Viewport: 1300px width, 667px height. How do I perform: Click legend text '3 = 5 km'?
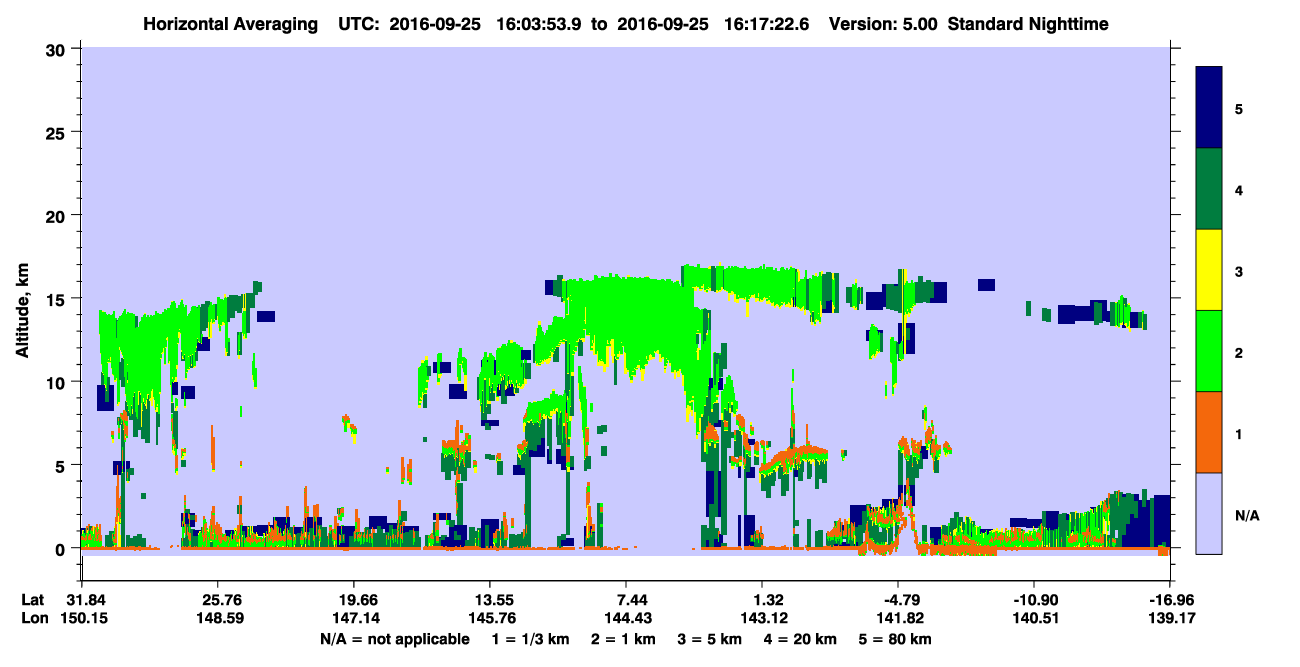pyautogui.click(x=711, y=639)
